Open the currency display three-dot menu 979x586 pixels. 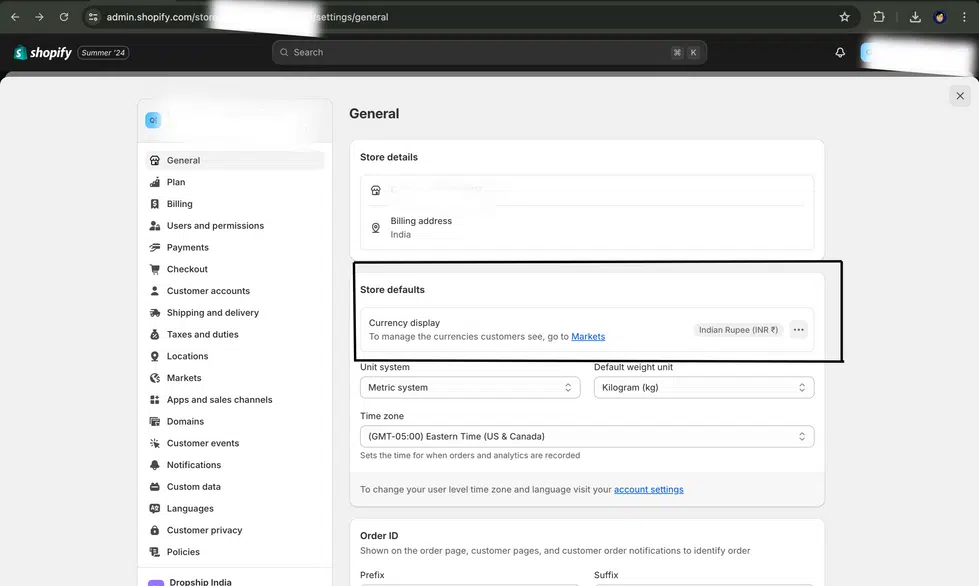click(798, 329)
